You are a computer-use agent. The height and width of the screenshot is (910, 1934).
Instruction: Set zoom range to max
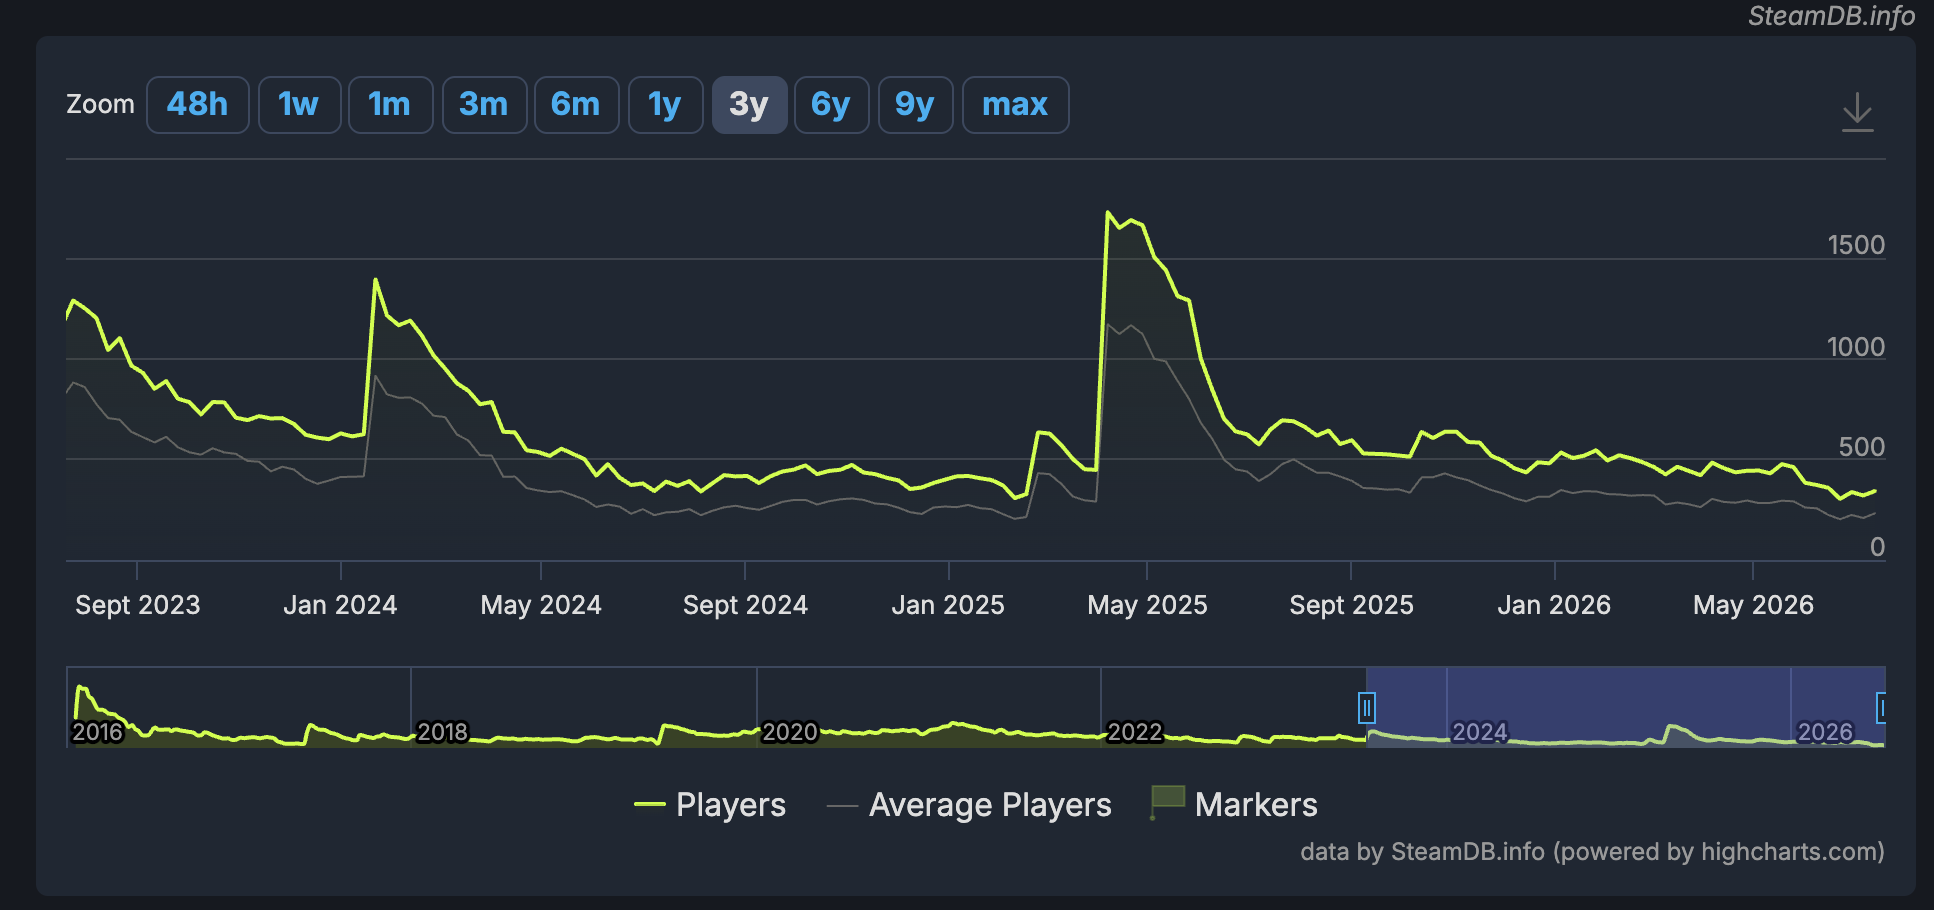coord(1015,105)
